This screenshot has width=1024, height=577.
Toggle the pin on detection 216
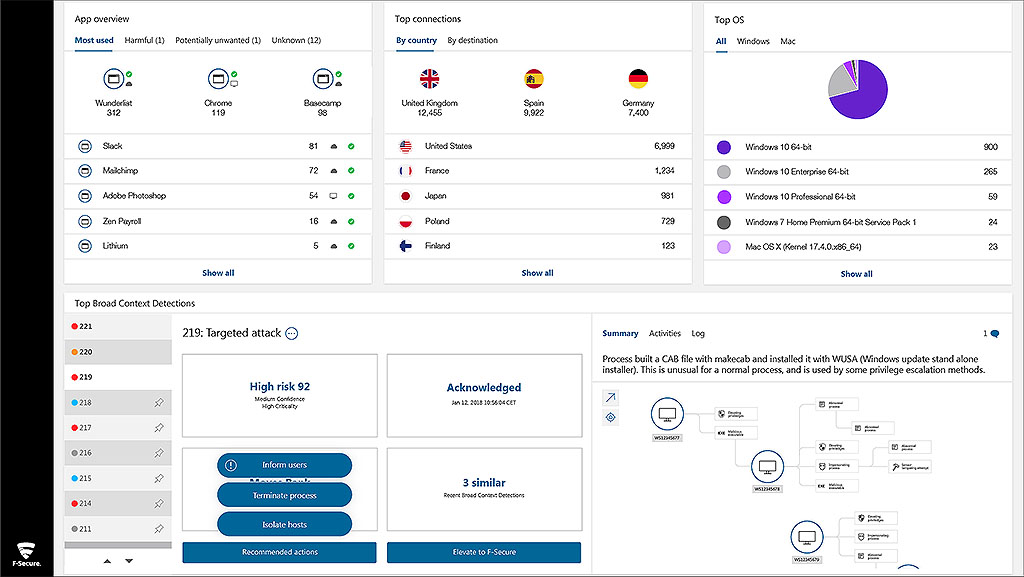point(158,453)
